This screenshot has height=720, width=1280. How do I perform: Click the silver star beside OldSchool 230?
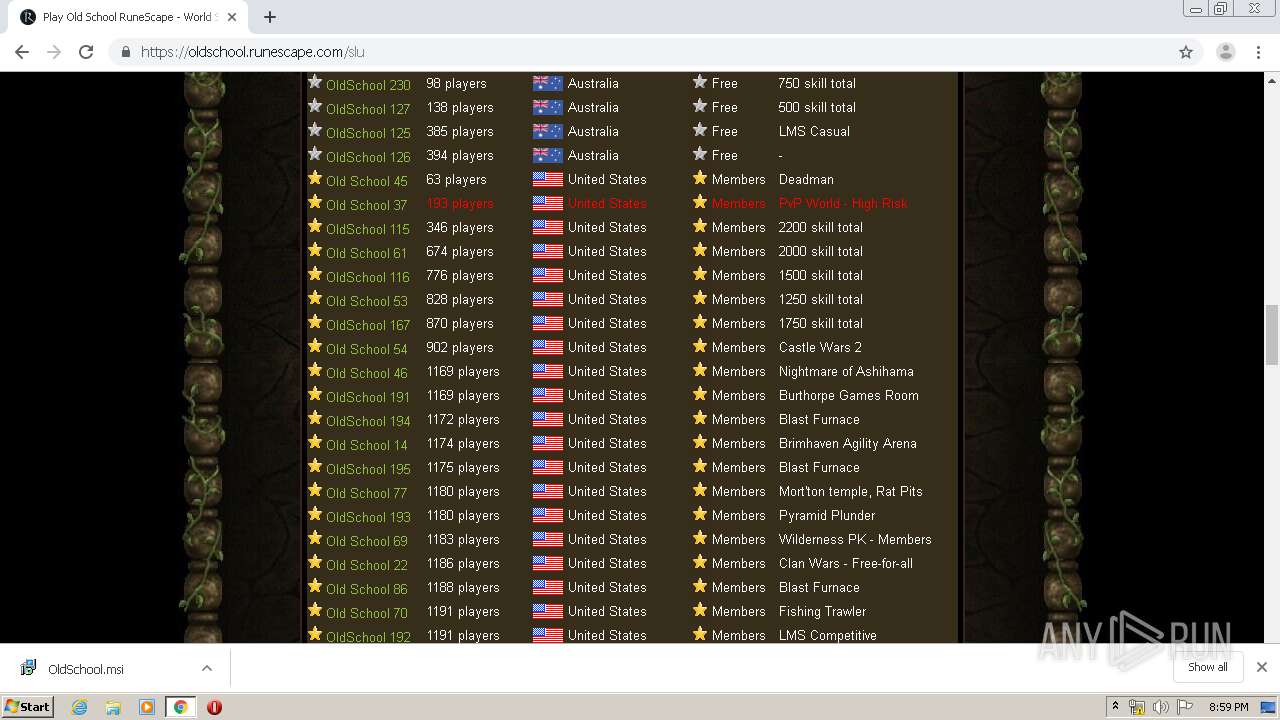coord(315,82)
